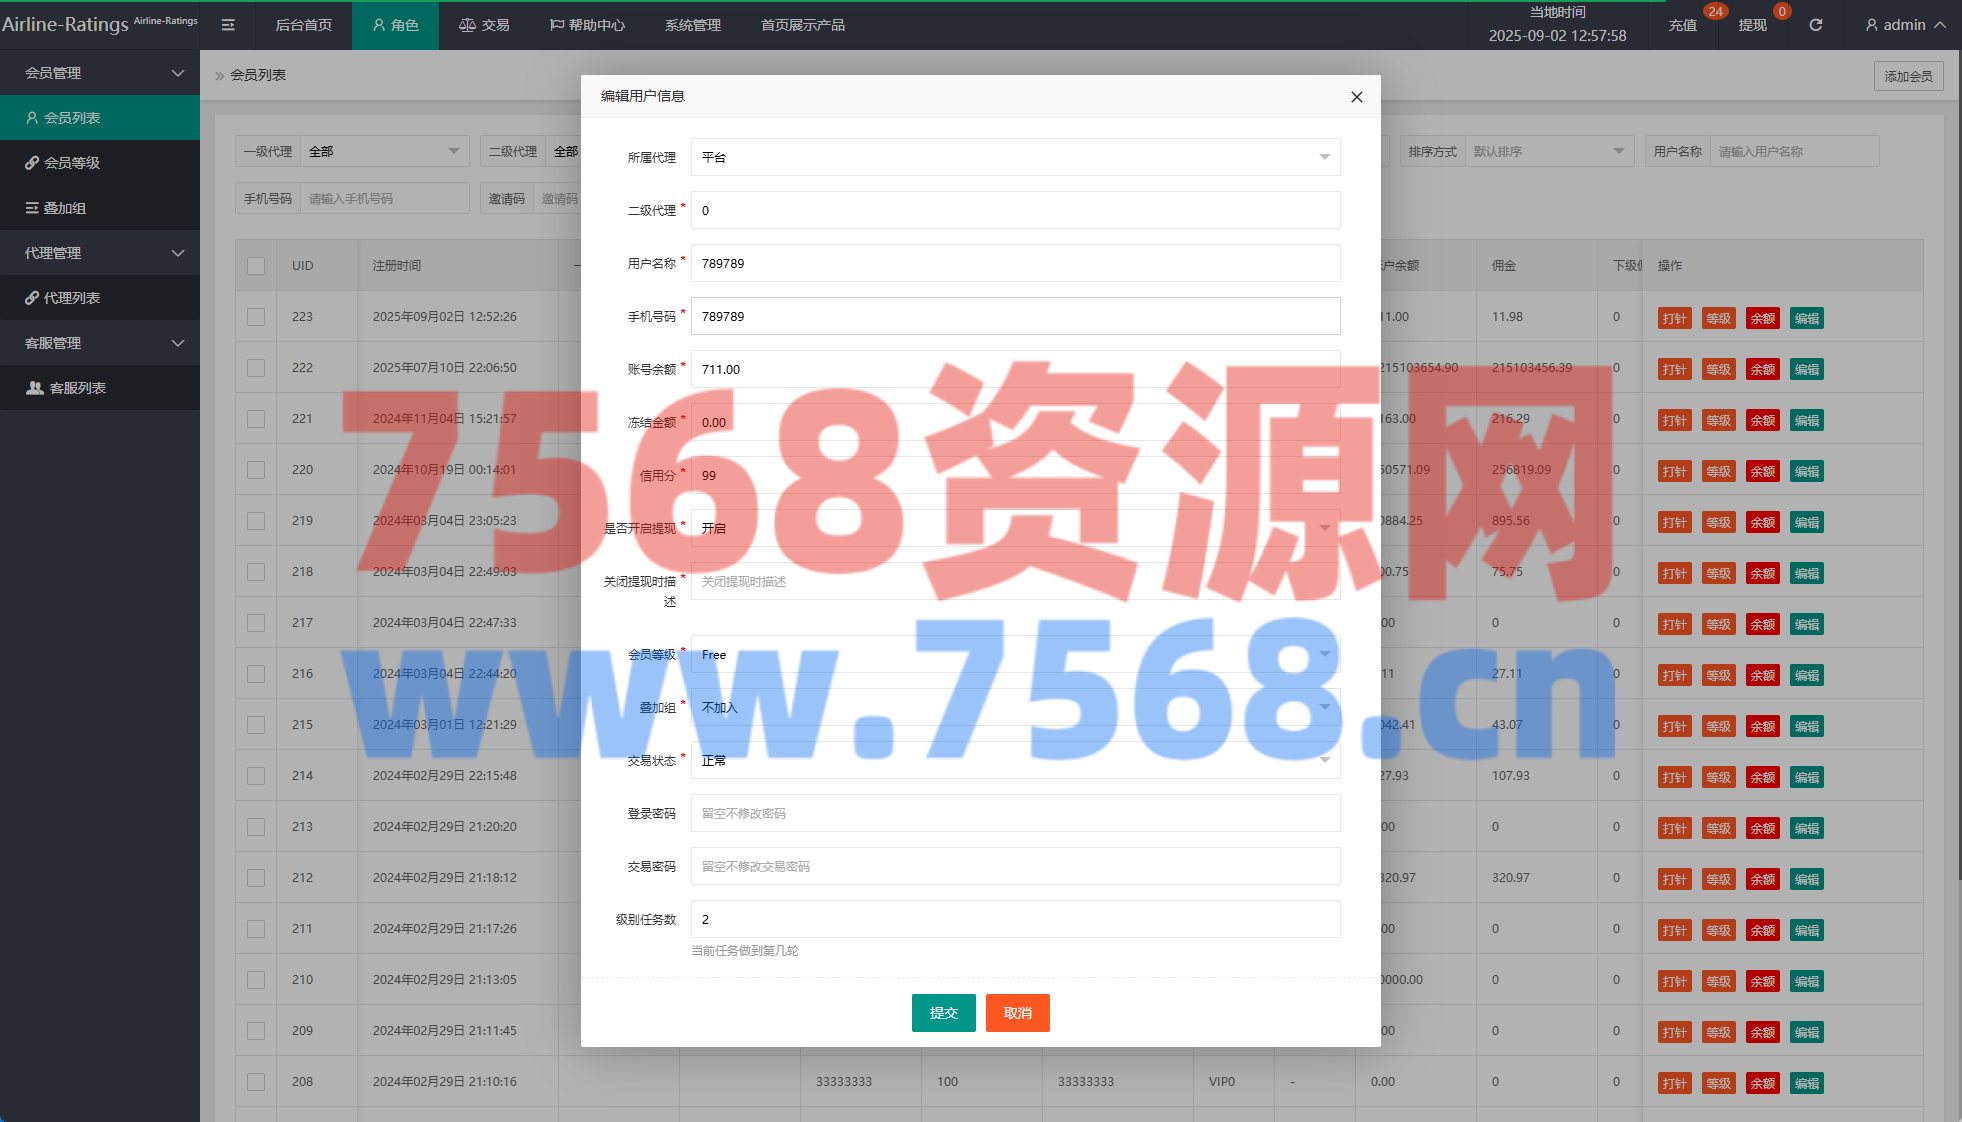Open the 交易 top menu
This screenshot has height=1122, width=1962.
click(484, 25)
